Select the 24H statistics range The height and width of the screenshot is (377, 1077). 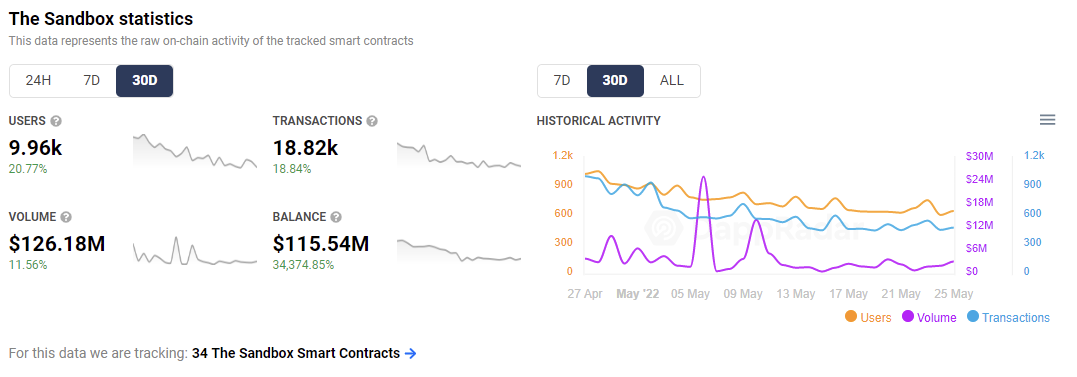38,80
